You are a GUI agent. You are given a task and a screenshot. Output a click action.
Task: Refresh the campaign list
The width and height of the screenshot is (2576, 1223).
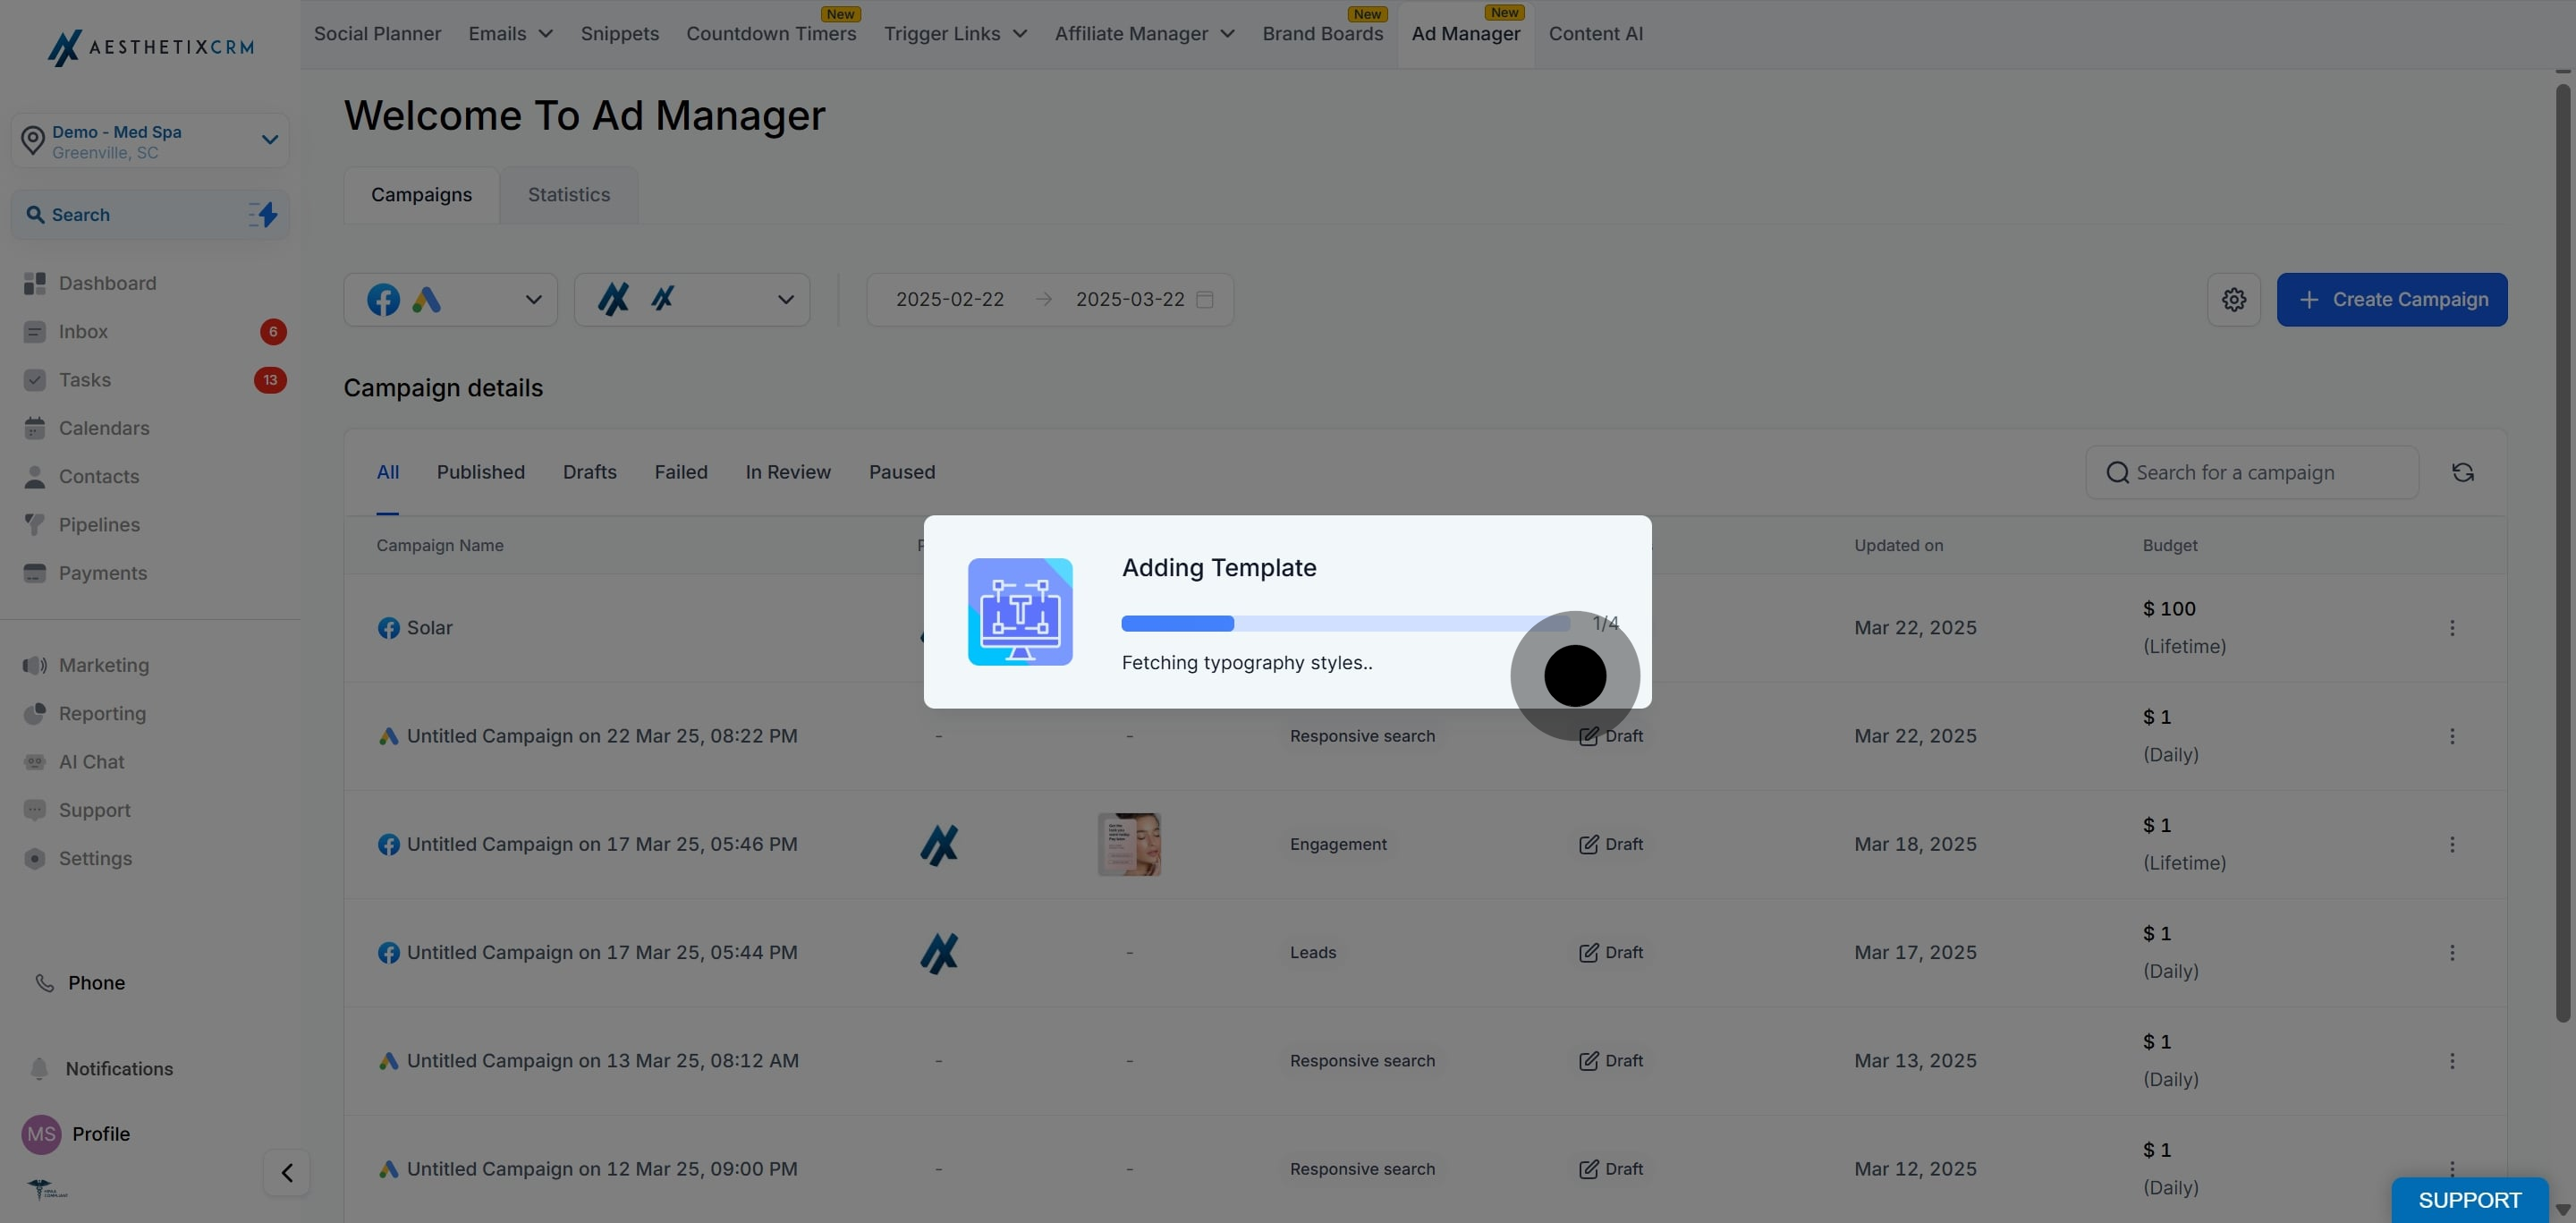[2463, 472]
